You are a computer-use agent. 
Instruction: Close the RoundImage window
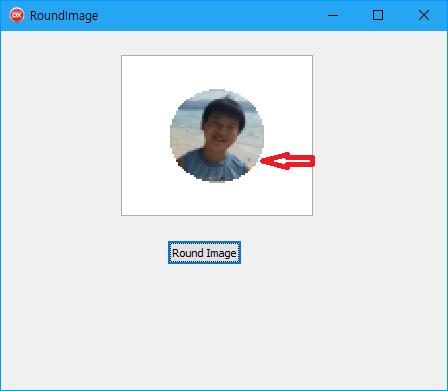point(424,15)
